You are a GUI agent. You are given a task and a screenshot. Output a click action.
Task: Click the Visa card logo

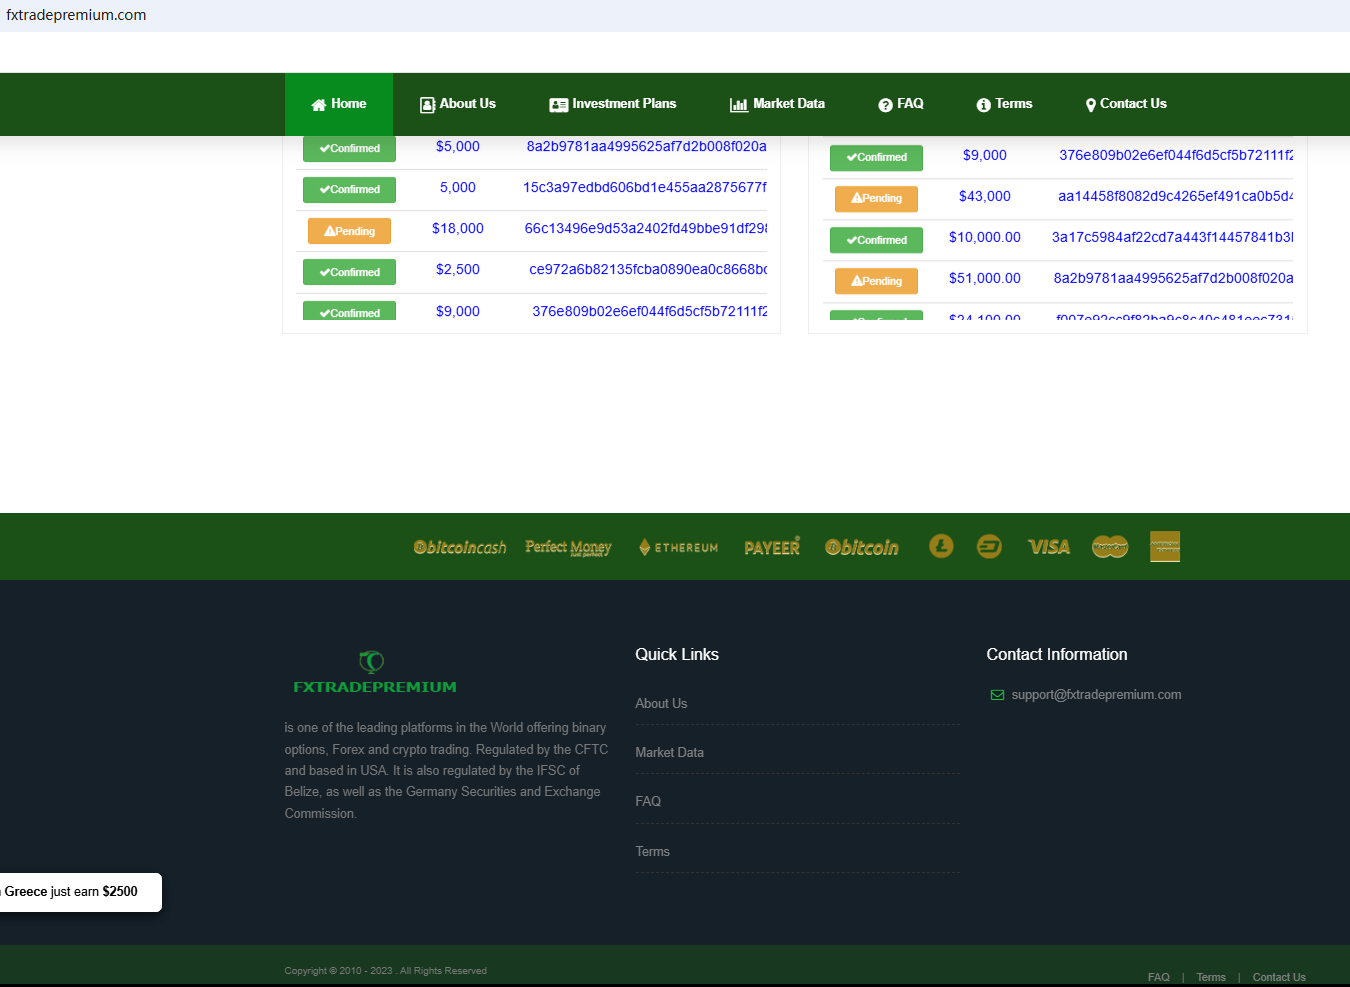click(x=1049, y=547)
